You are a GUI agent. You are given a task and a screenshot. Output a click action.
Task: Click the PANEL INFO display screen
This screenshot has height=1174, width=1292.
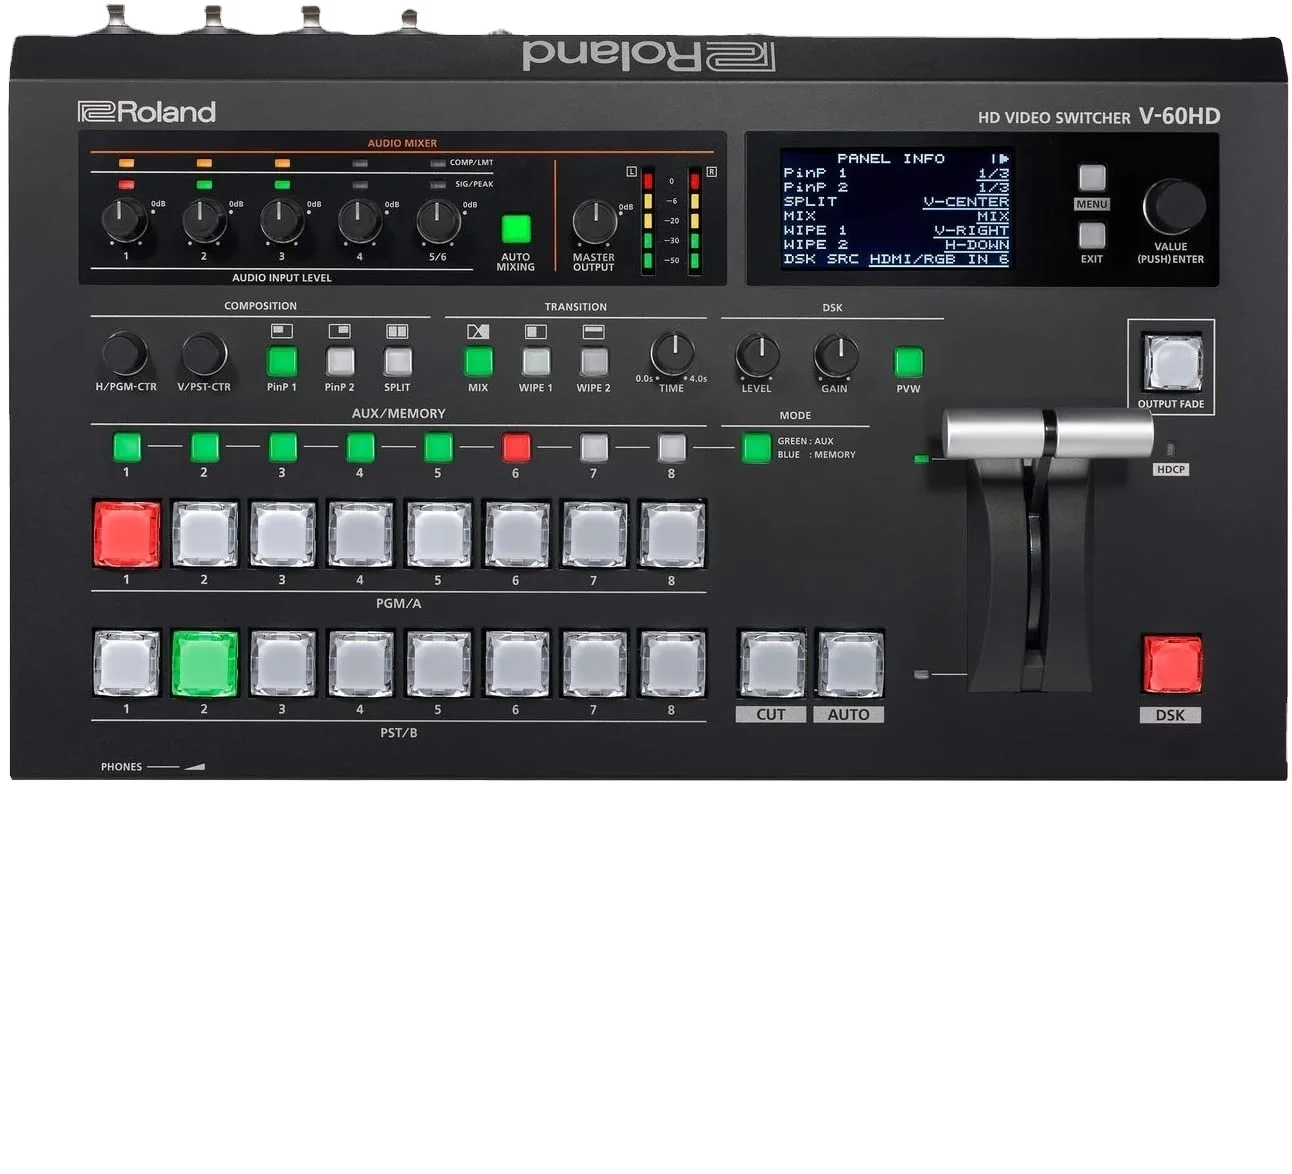click(896, 209)
